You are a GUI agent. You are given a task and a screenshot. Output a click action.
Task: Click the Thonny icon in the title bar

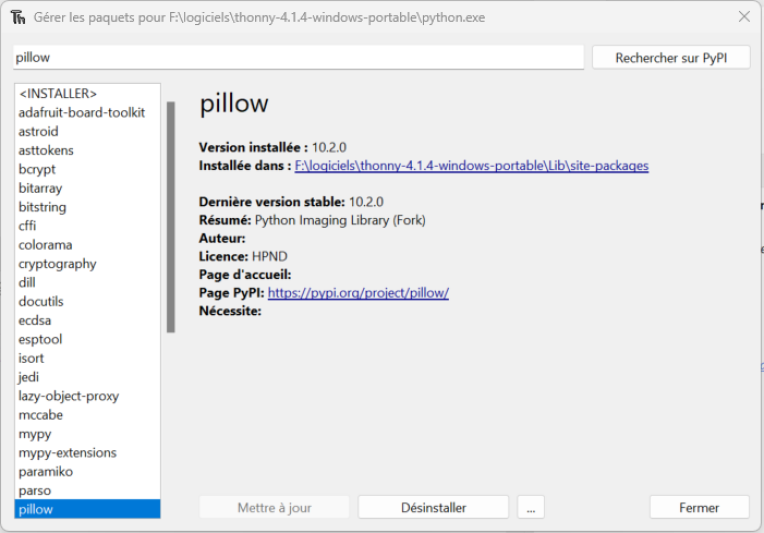point(18,18)
